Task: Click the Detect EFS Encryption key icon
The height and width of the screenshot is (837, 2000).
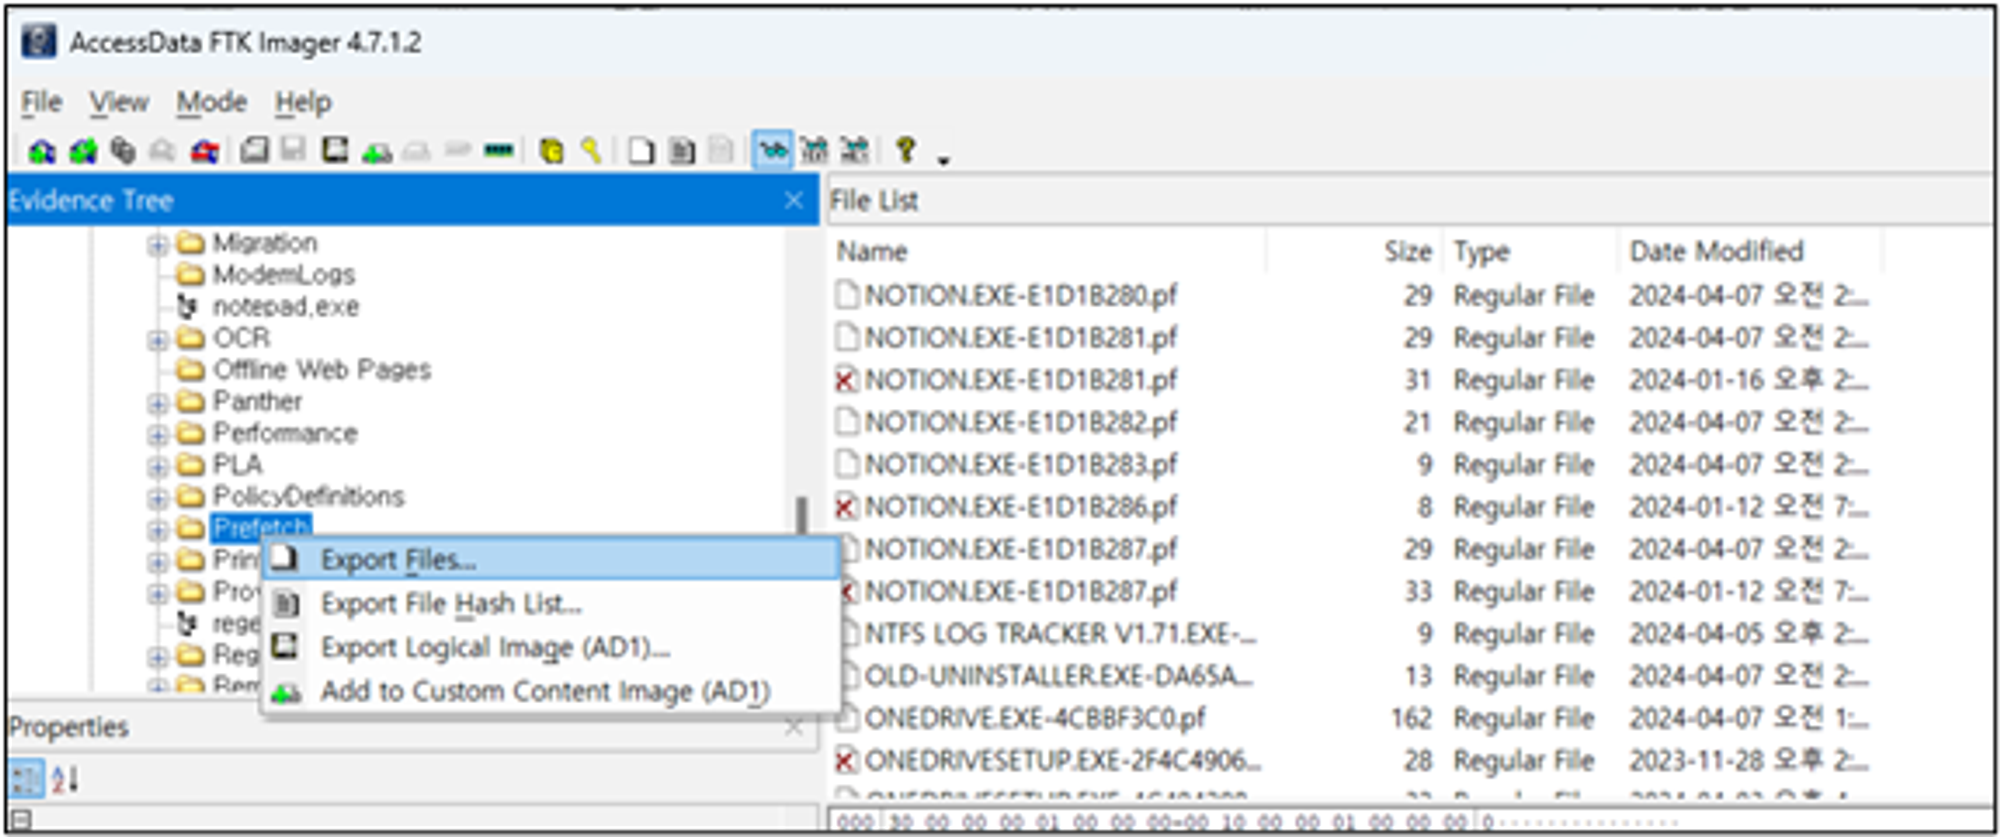Action: coord(591,151)
